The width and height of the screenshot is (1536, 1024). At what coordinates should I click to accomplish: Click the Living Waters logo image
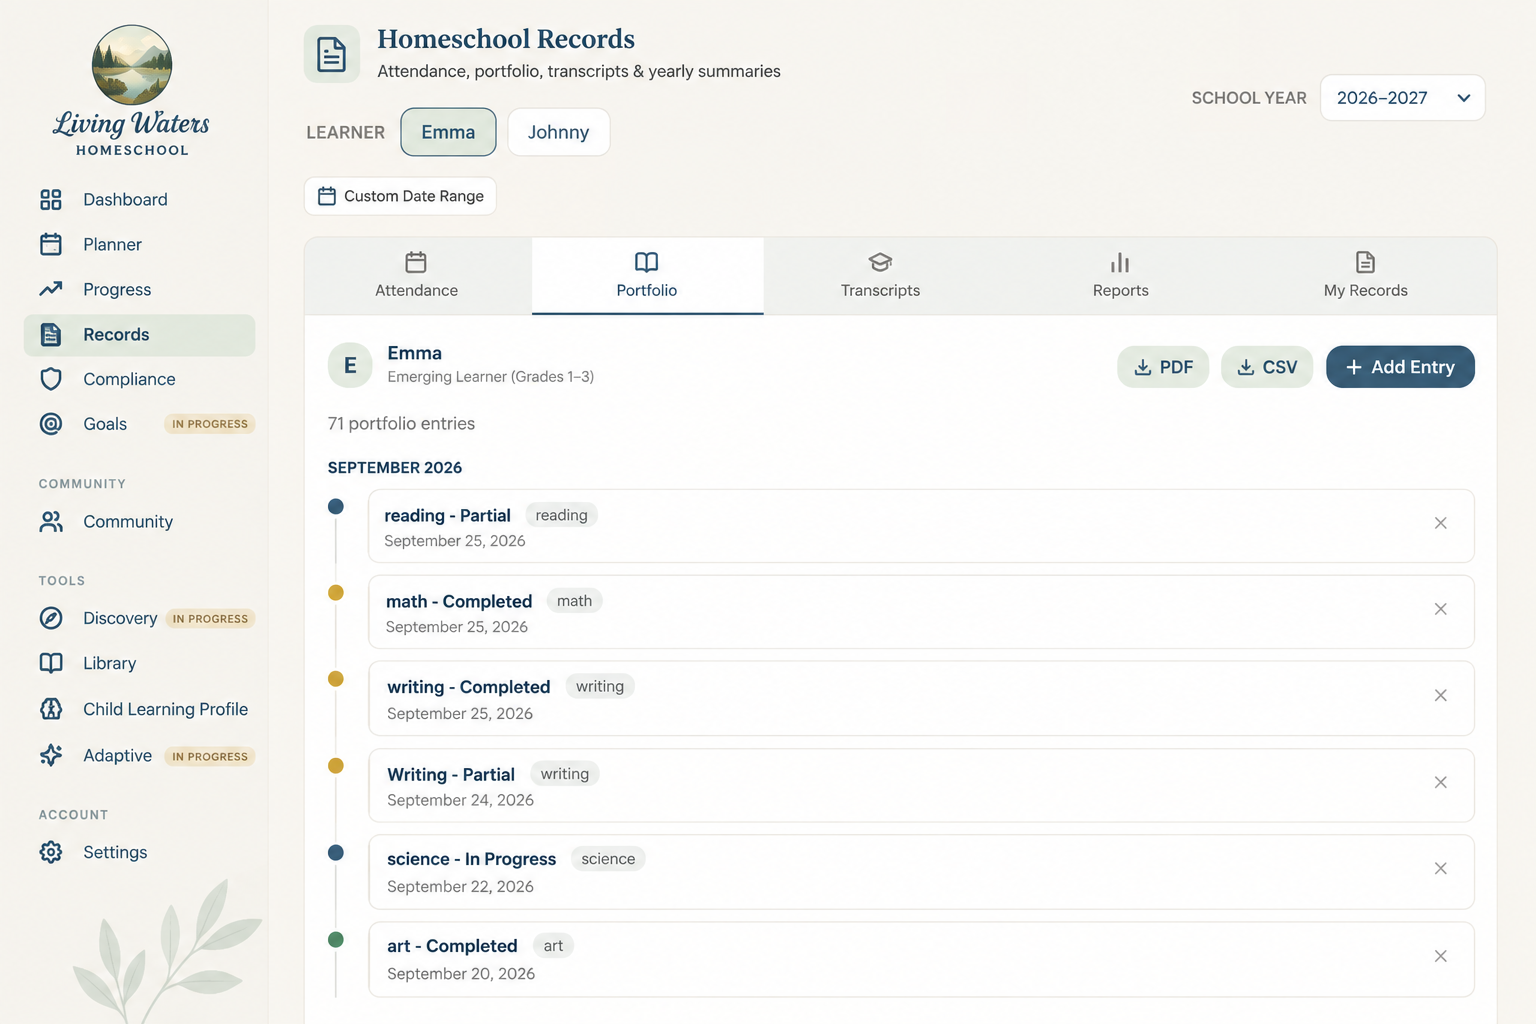click(132, 65)
